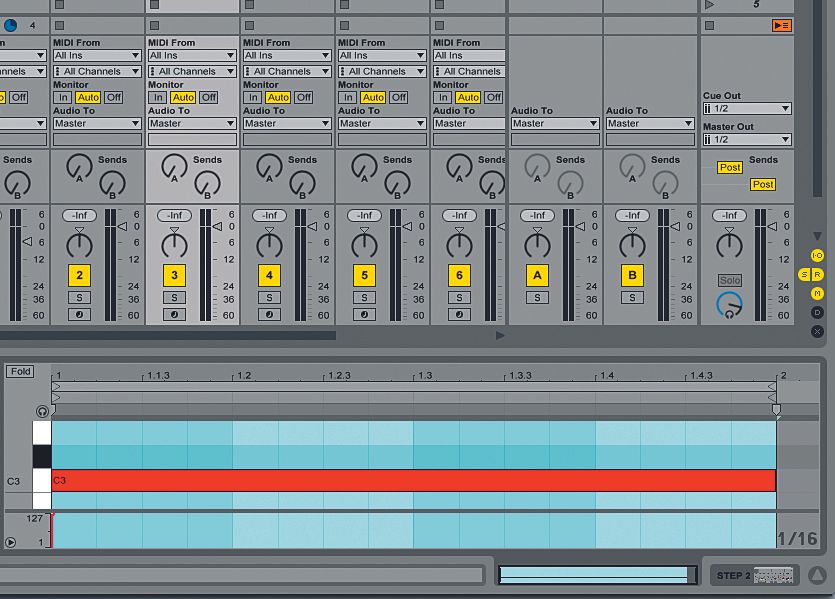Launch the orange clip in the Master track
This screenshot has height=599, width=835.
tap(780, 24)
